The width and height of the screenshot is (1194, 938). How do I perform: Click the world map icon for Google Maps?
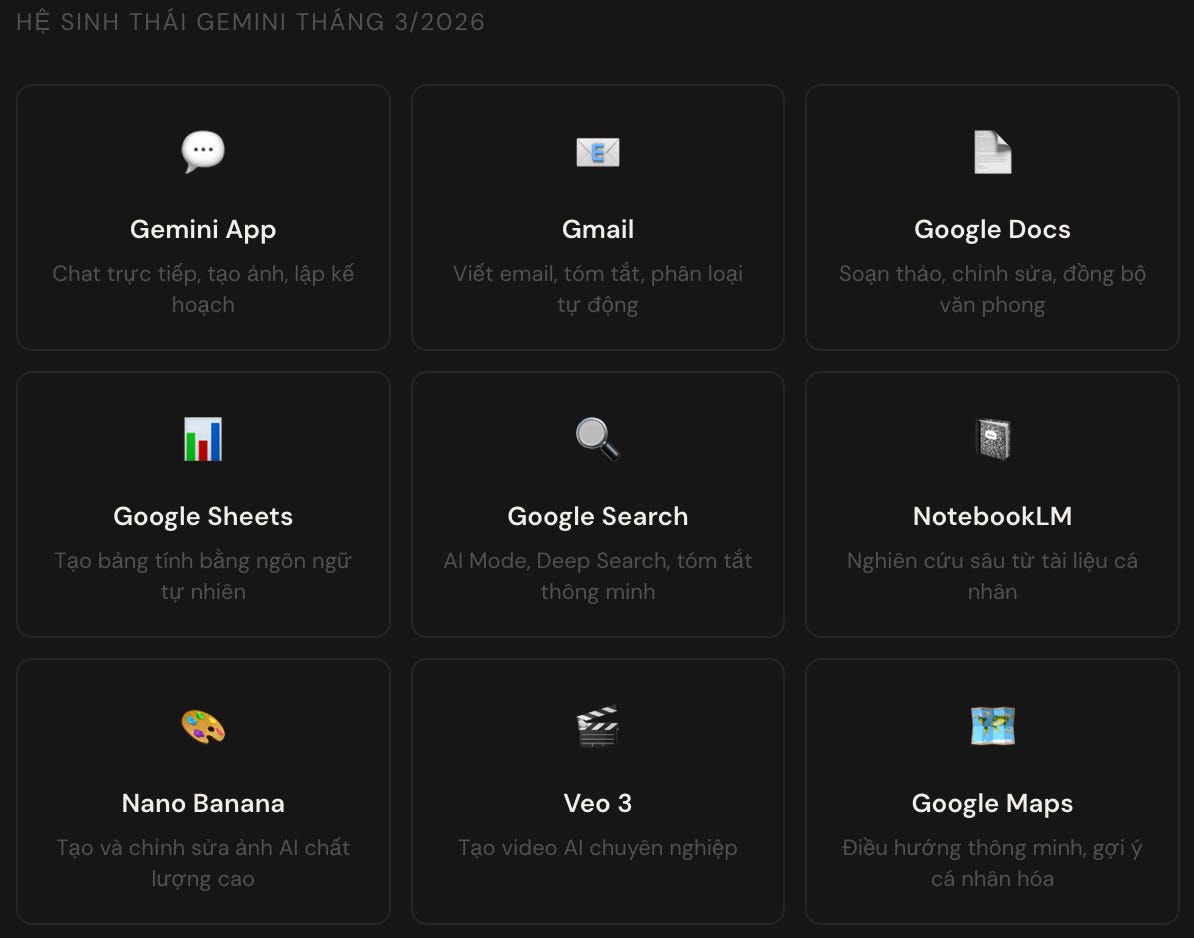coord(992,726)
